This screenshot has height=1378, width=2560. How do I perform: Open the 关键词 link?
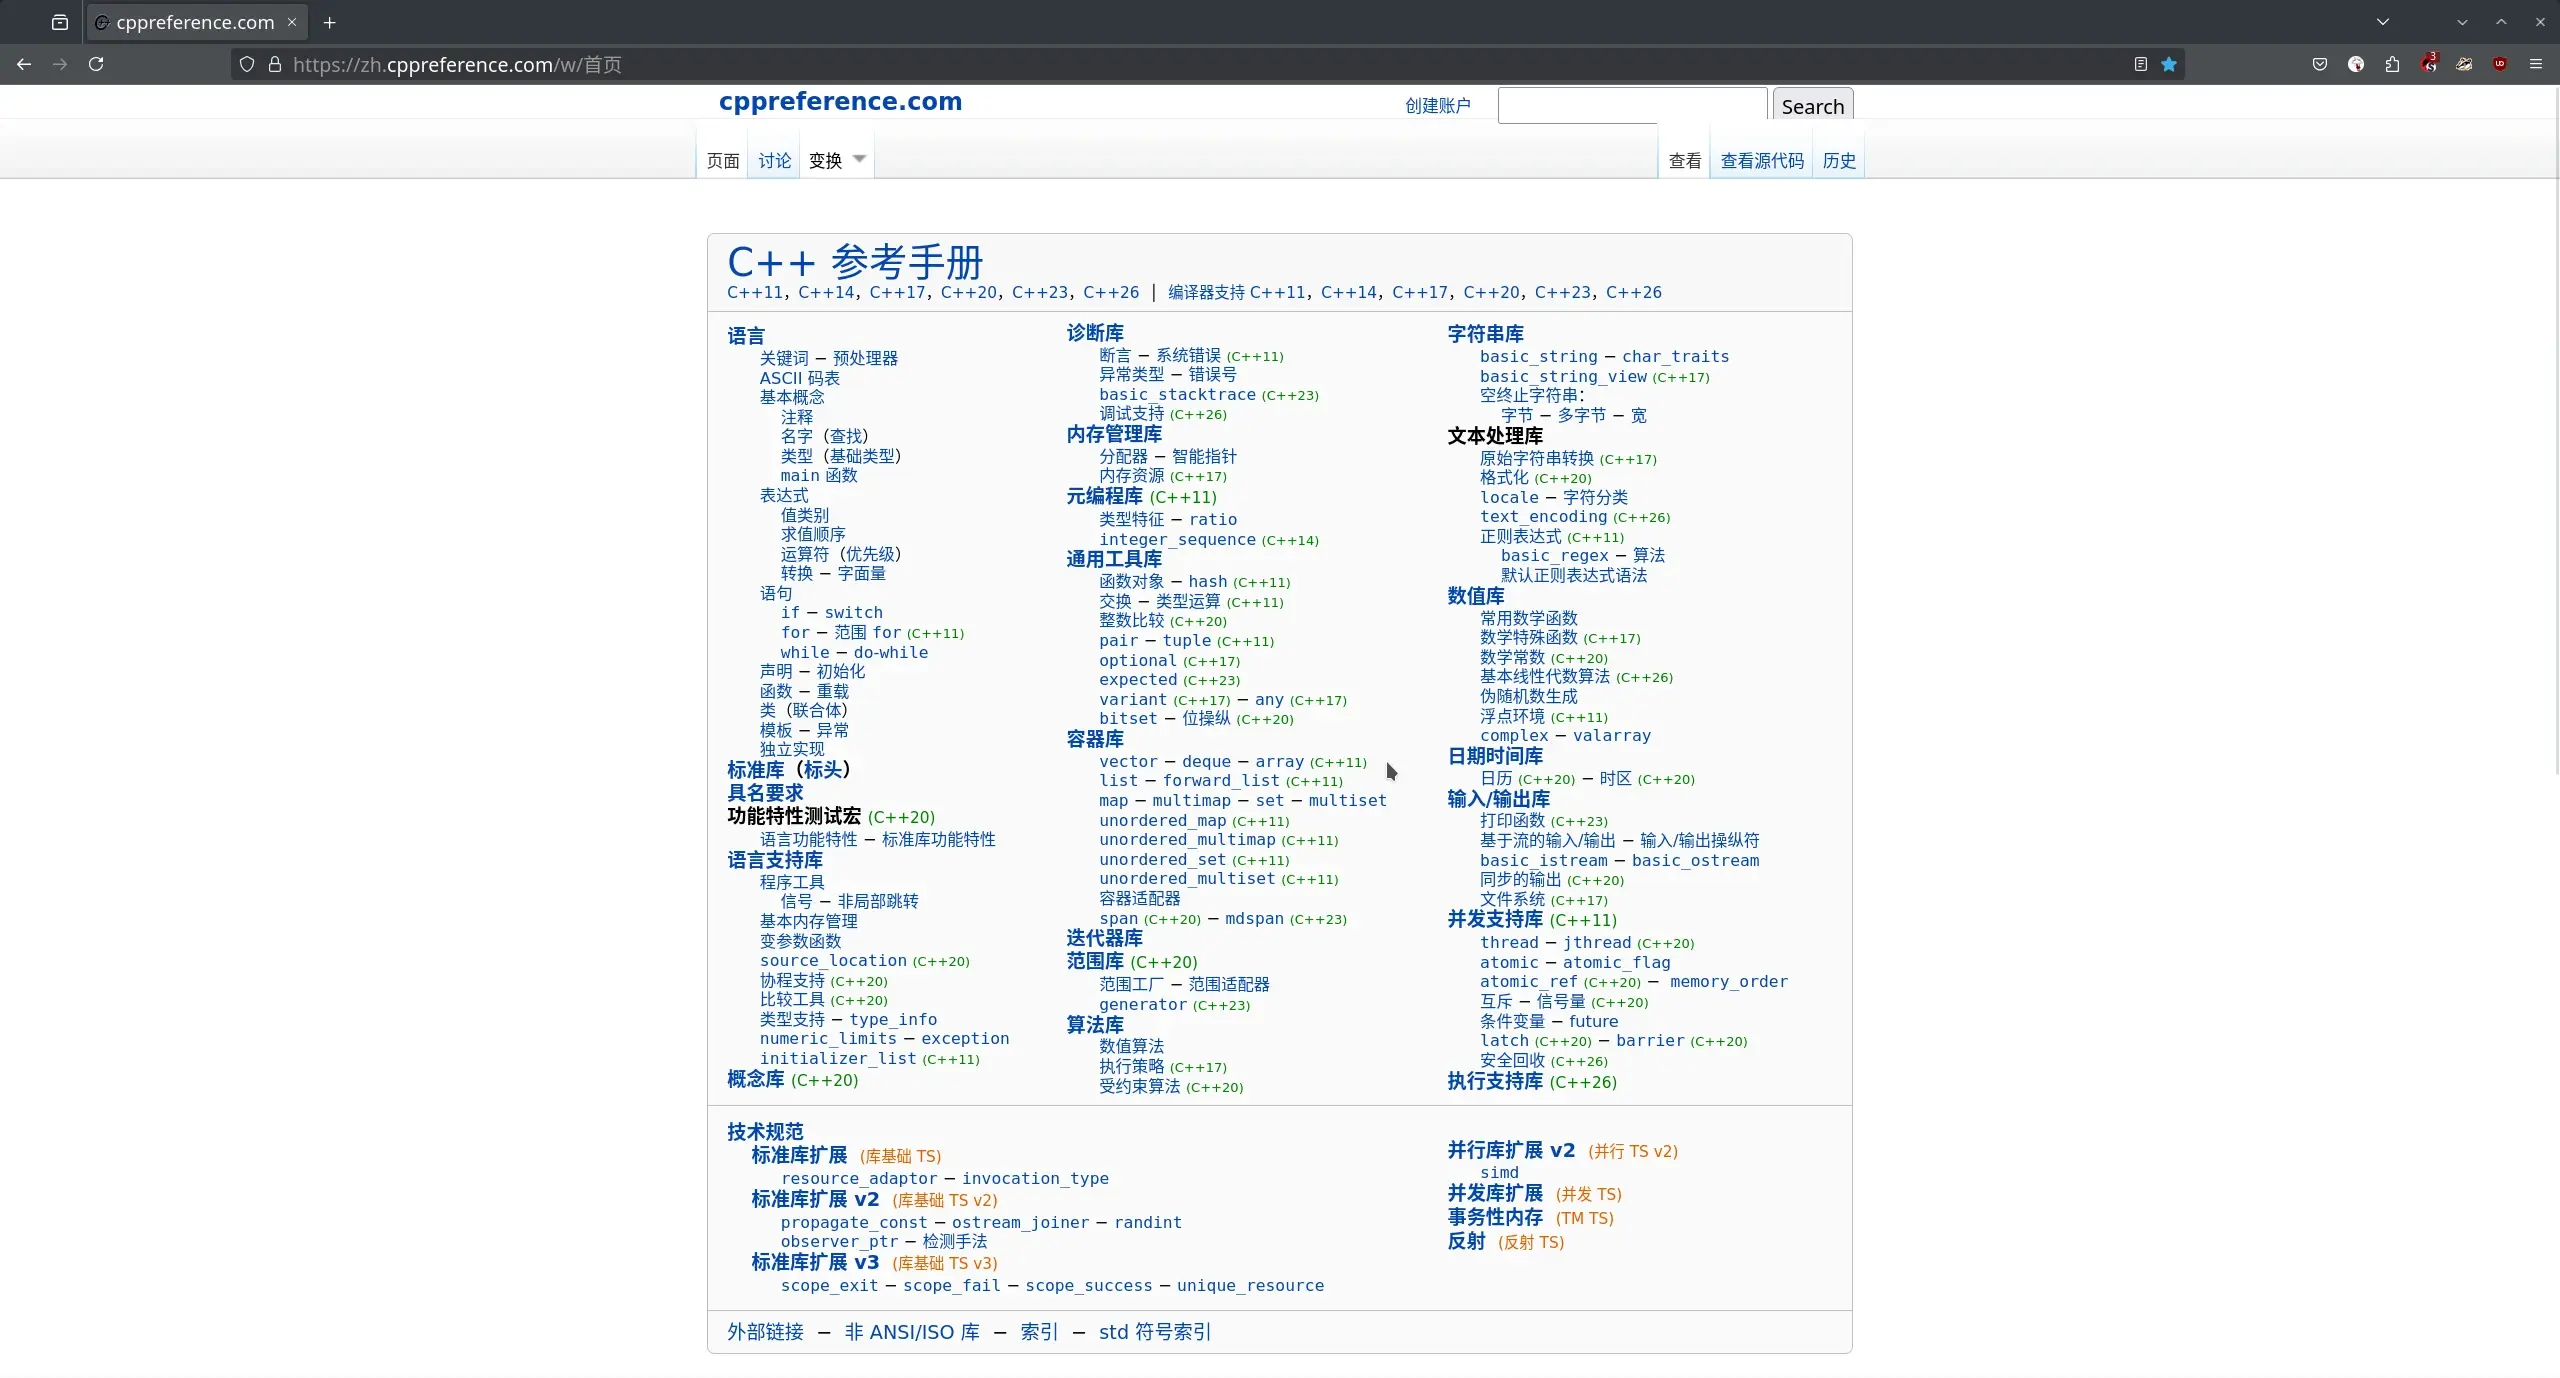(784, 358)
